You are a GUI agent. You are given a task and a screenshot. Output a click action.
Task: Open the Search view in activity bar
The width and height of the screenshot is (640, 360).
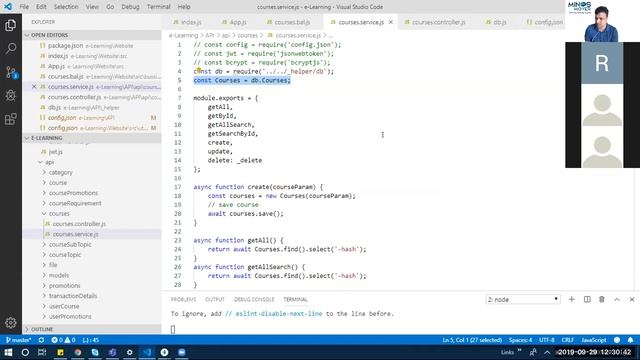(11, 49)
